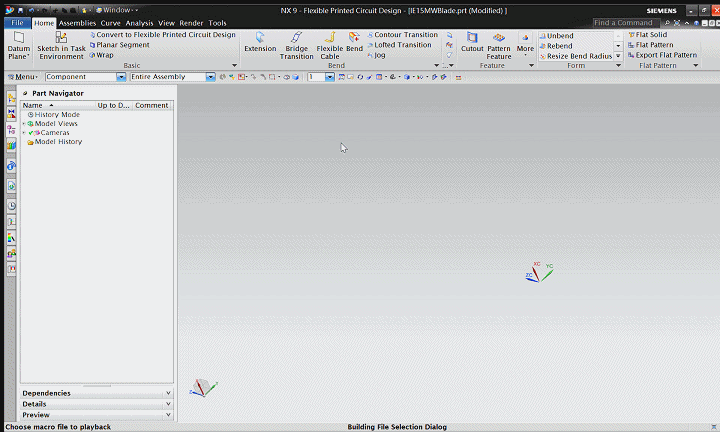Open the Reuse Library sidebar tab
Viewport: 720px width, 432px height.
(x=11, y=146)
